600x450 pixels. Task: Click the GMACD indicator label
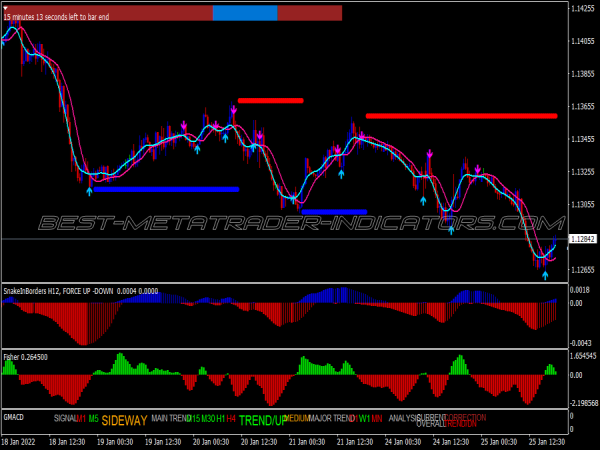pos(14,417)
